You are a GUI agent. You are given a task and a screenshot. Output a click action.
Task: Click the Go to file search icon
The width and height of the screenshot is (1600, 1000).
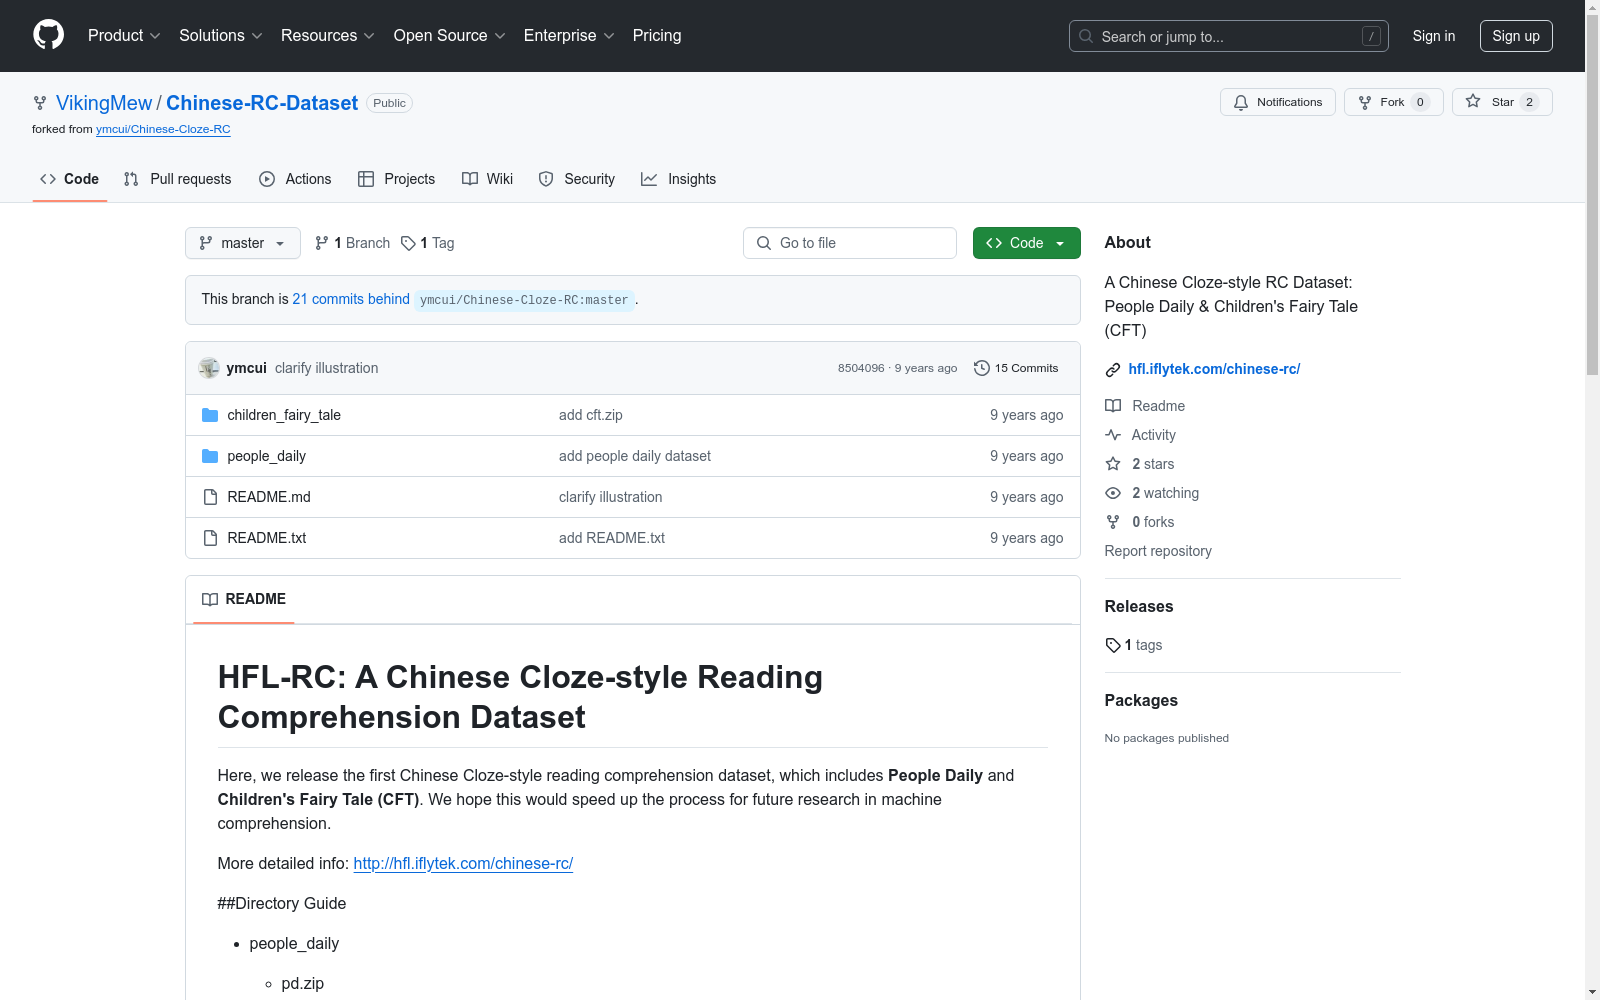(x=764, y=243)
